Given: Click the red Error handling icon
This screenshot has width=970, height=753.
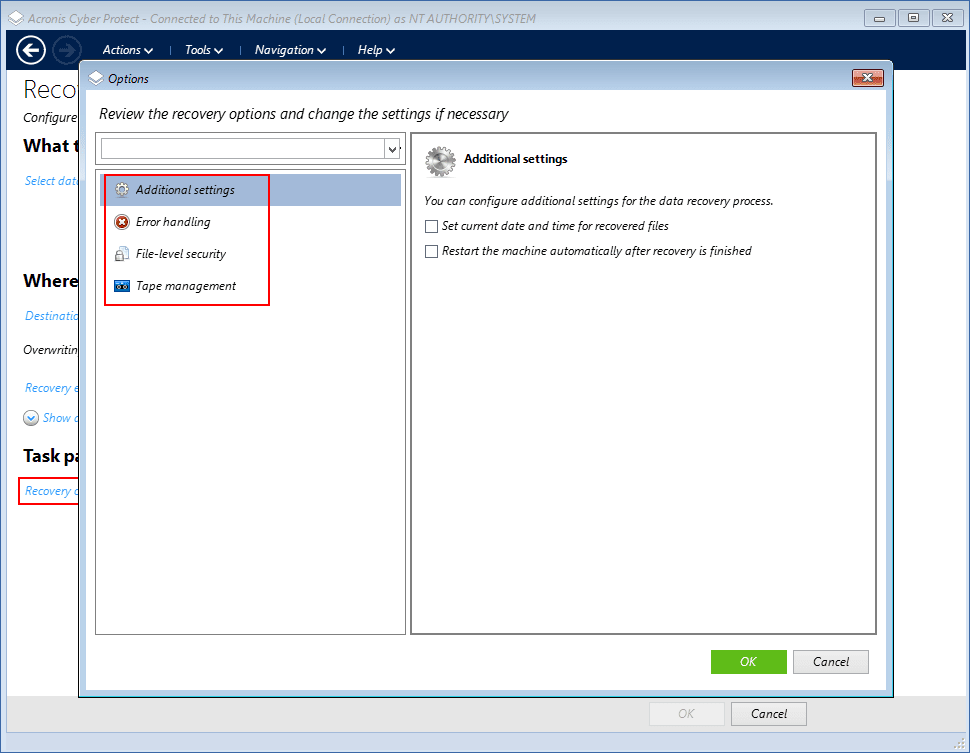Looking at the screenshot, I should click(122, 222).
